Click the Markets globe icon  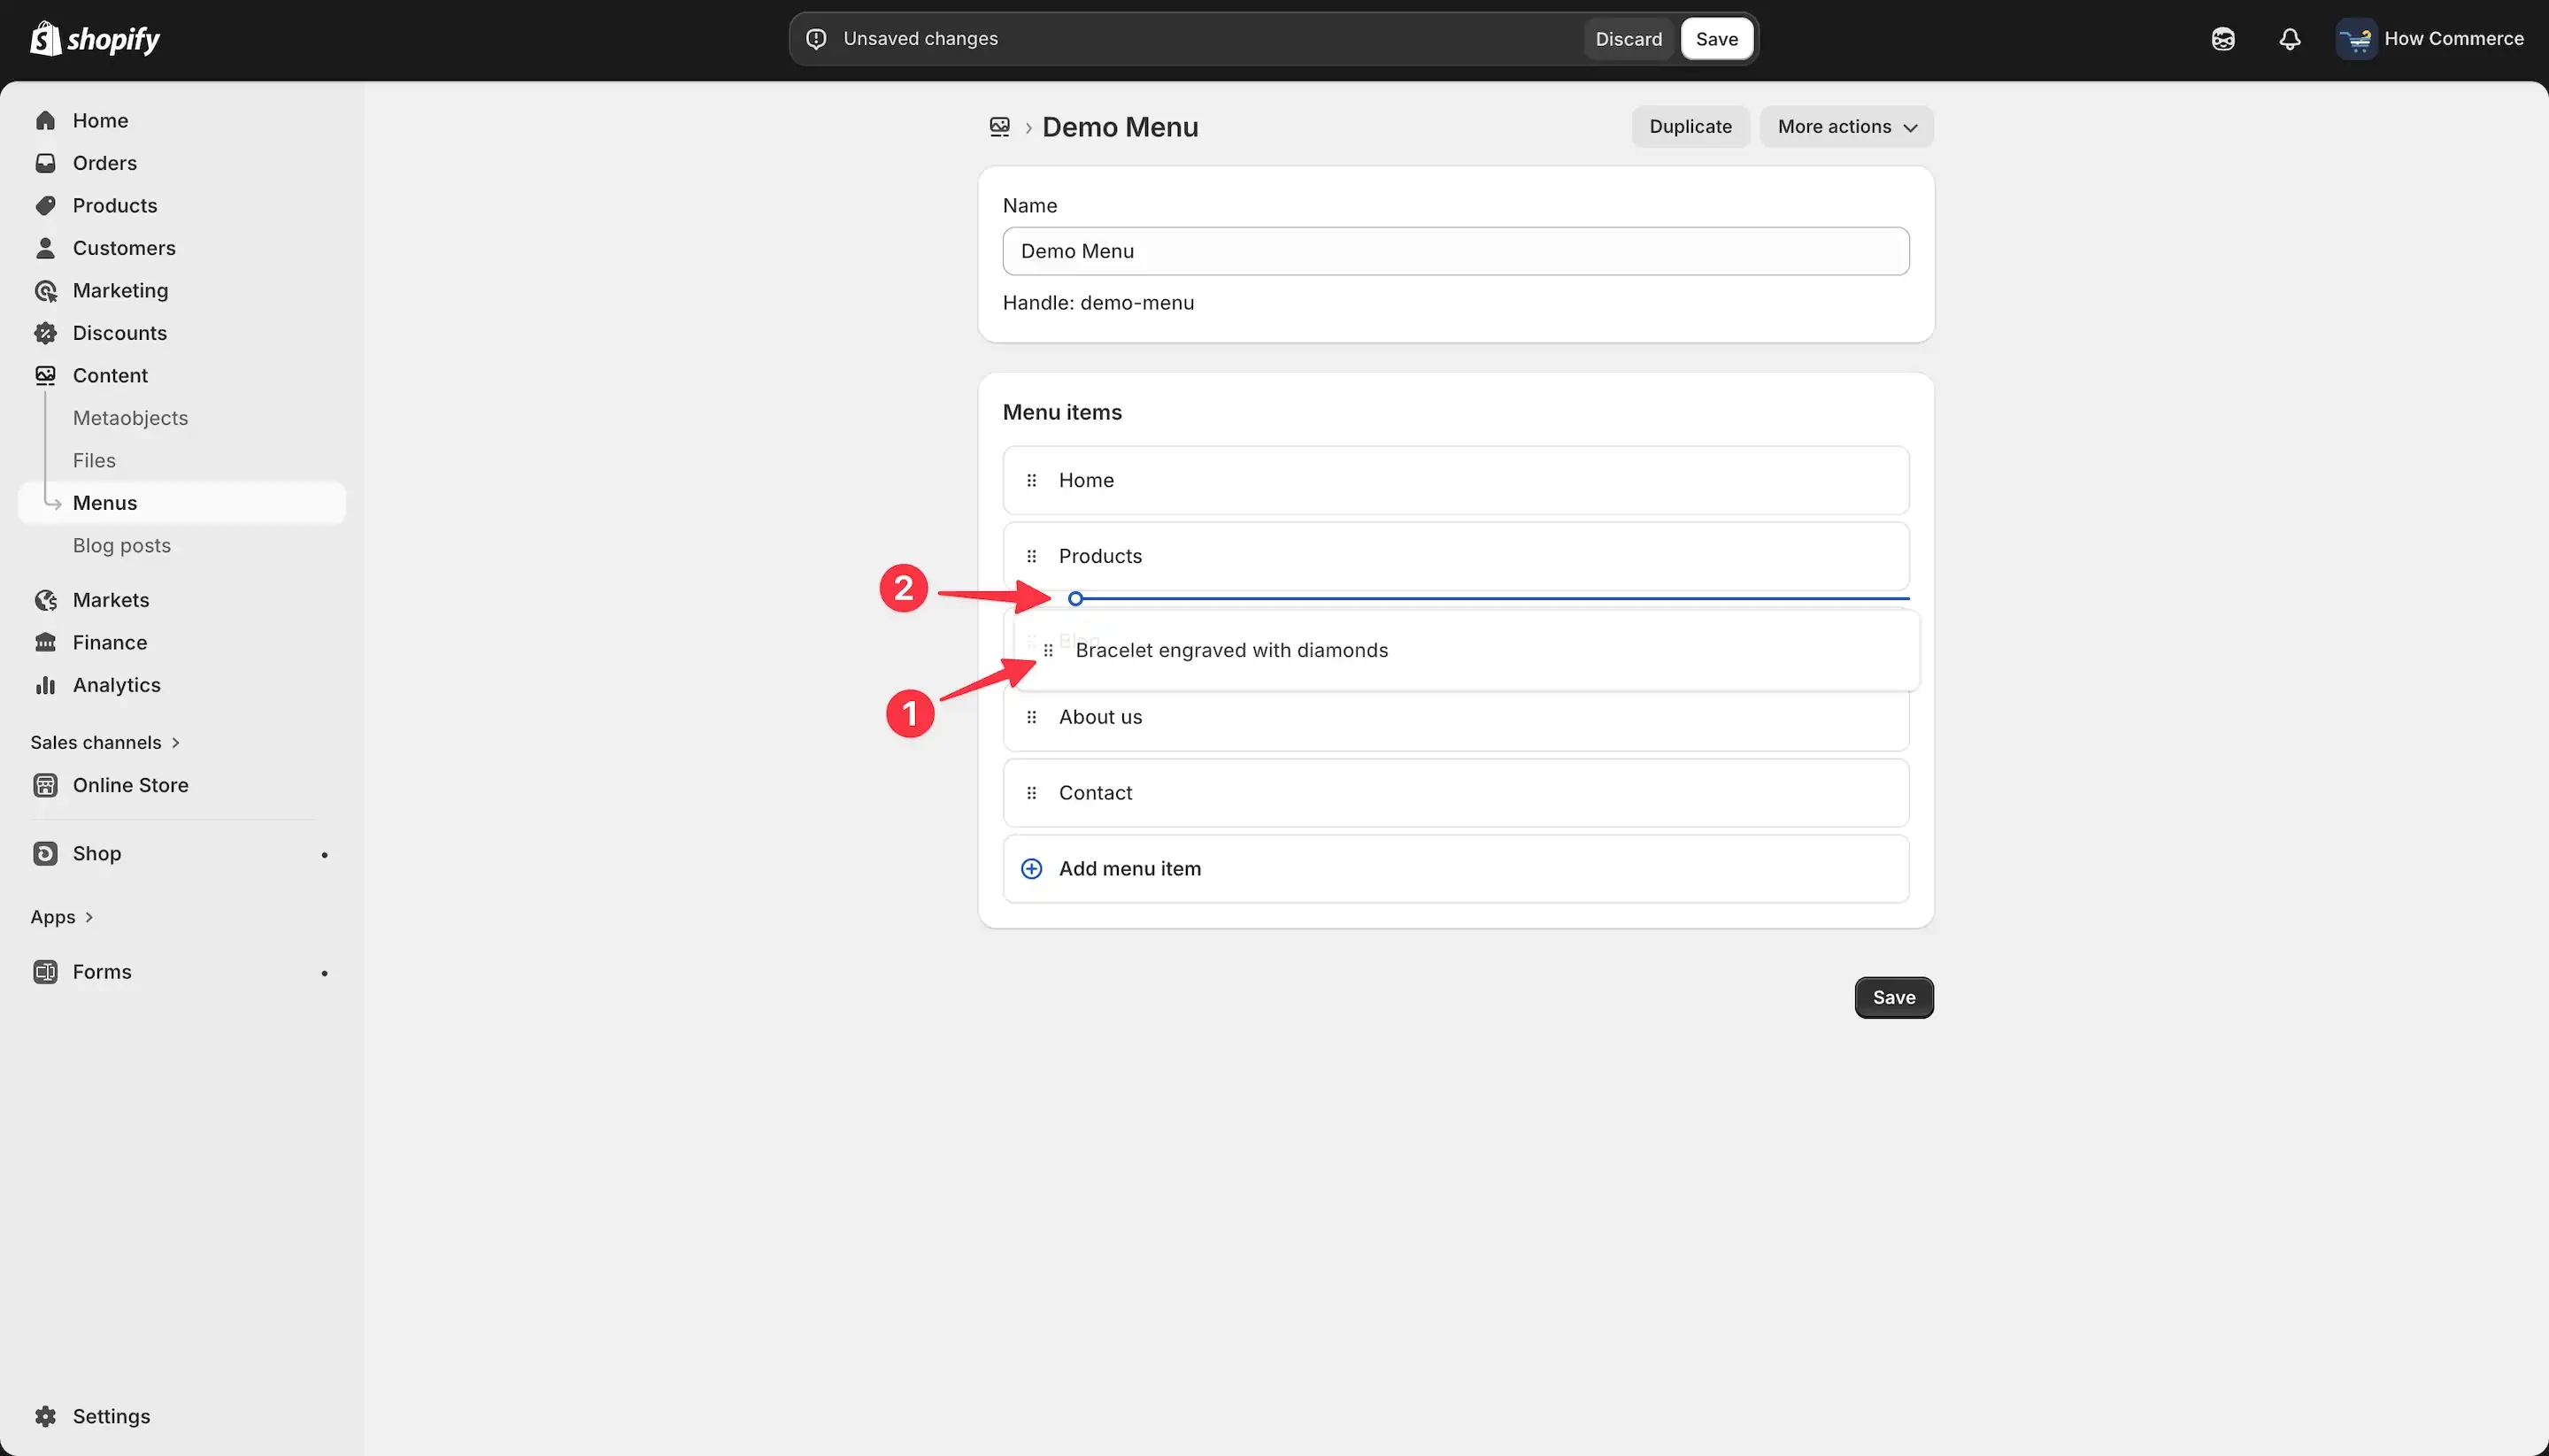[x=45, y=600]
